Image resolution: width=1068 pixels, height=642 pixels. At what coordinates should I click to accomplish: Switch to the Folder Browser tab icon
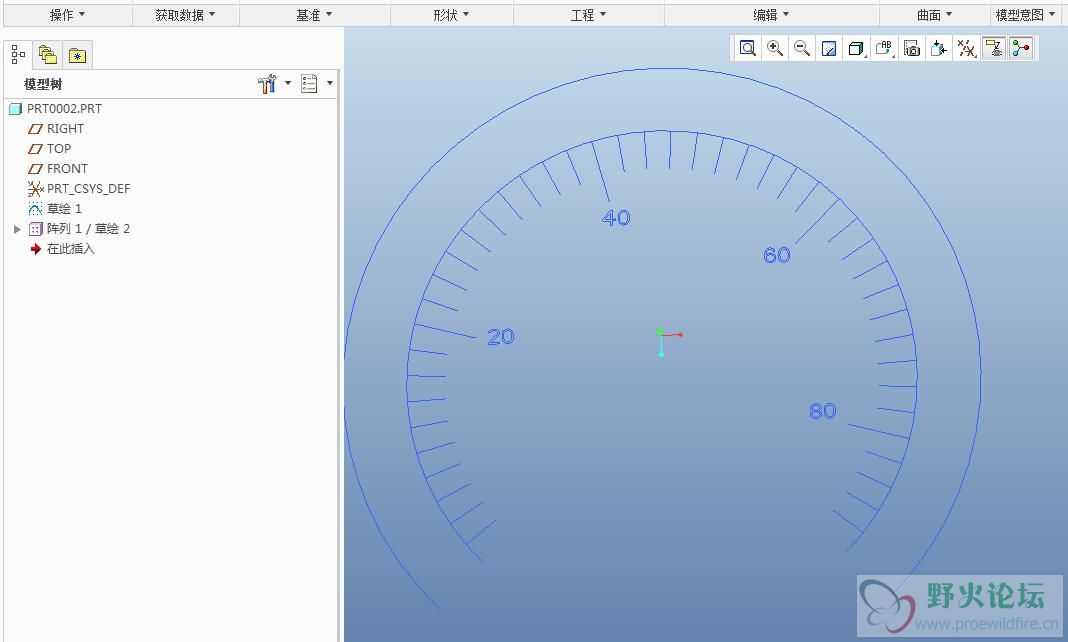(x=48, y=55)
